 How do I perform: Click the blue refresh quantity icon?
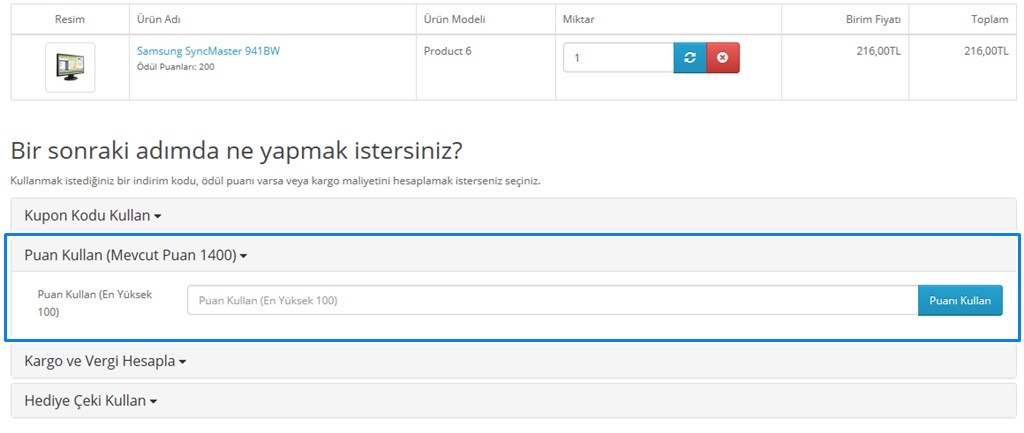[x=690, y=58]
